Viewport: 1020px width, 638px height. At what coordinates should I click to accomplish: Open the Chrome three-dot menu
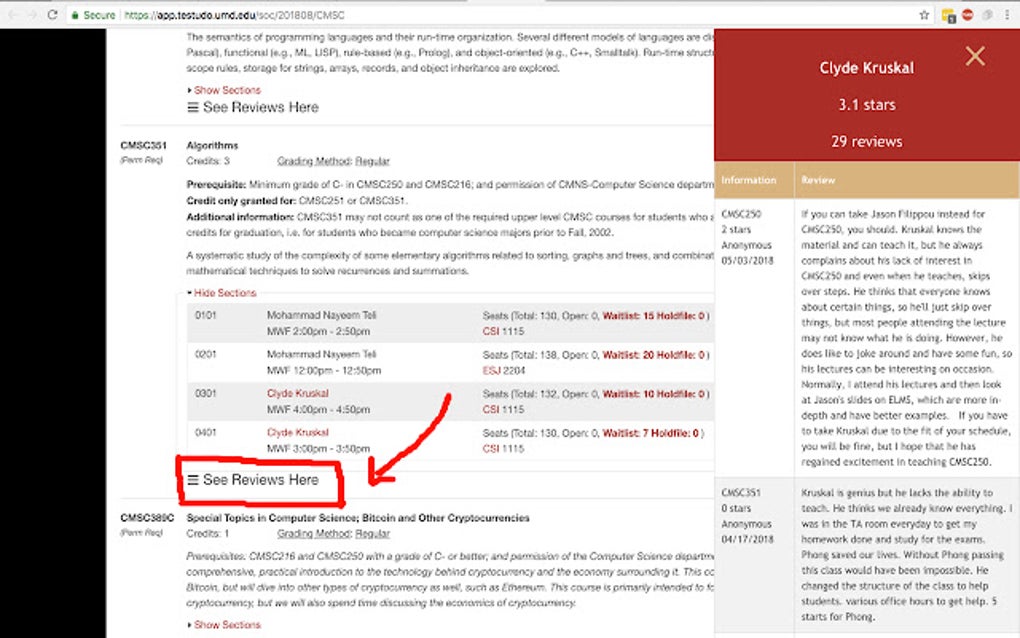[1009, 15]
